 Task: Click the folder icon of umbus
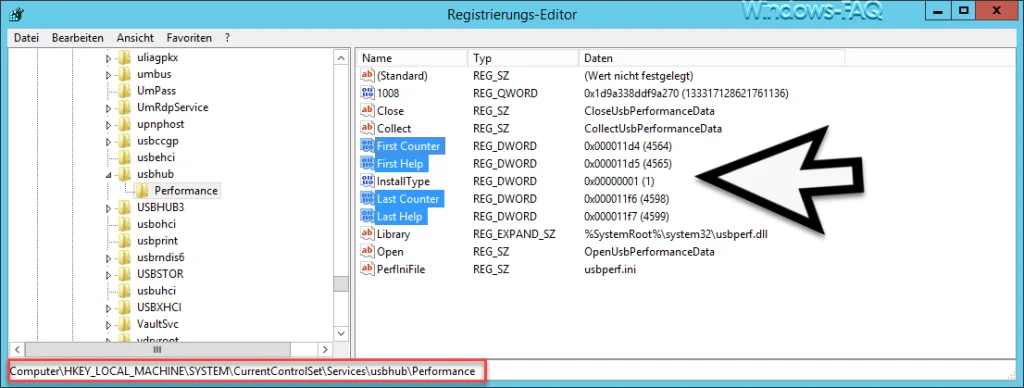(125, 74)
